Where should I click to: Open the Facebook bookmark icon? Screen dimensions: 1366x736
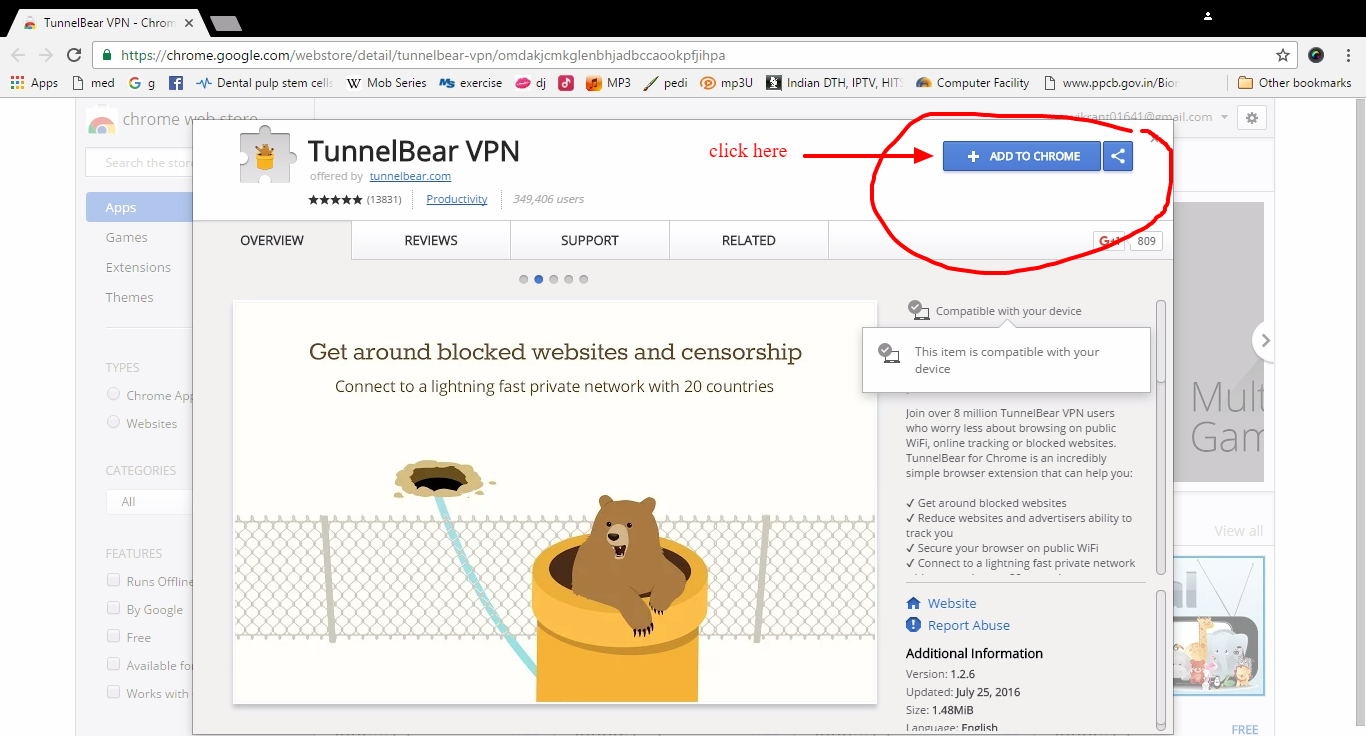tap(176, 83)
